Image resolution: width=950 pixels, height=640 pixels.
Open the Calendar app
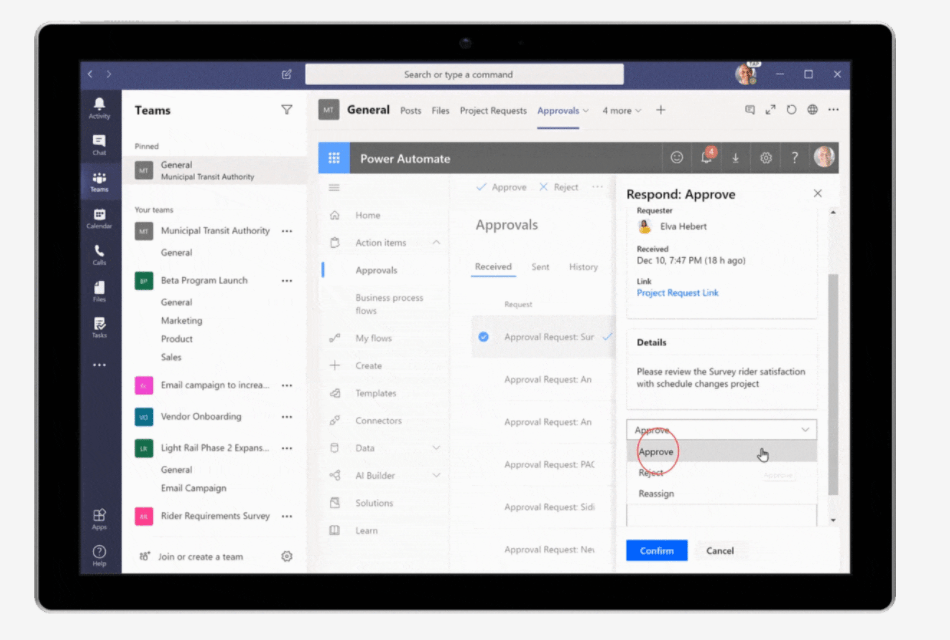(99, 218)
